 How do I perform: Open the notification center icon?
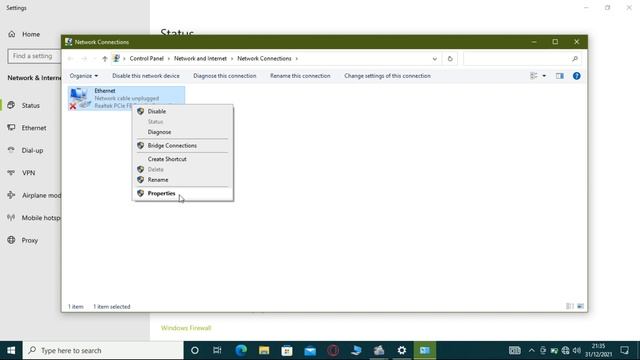click(624, 350)
